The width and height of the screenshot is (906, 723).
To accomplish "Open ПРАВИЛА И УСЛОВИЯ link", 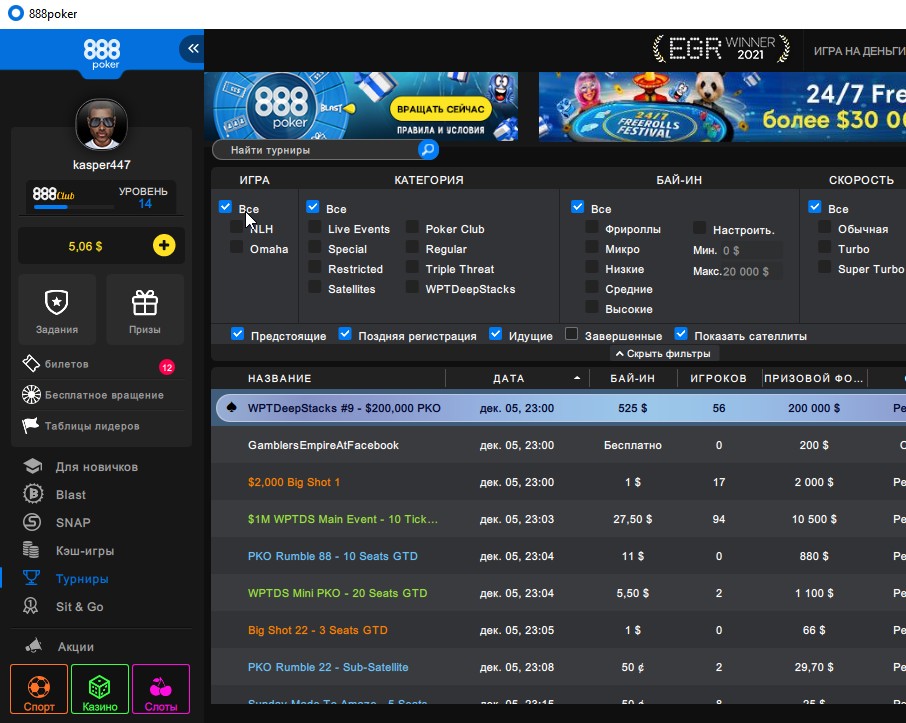I will coord(440,130).
